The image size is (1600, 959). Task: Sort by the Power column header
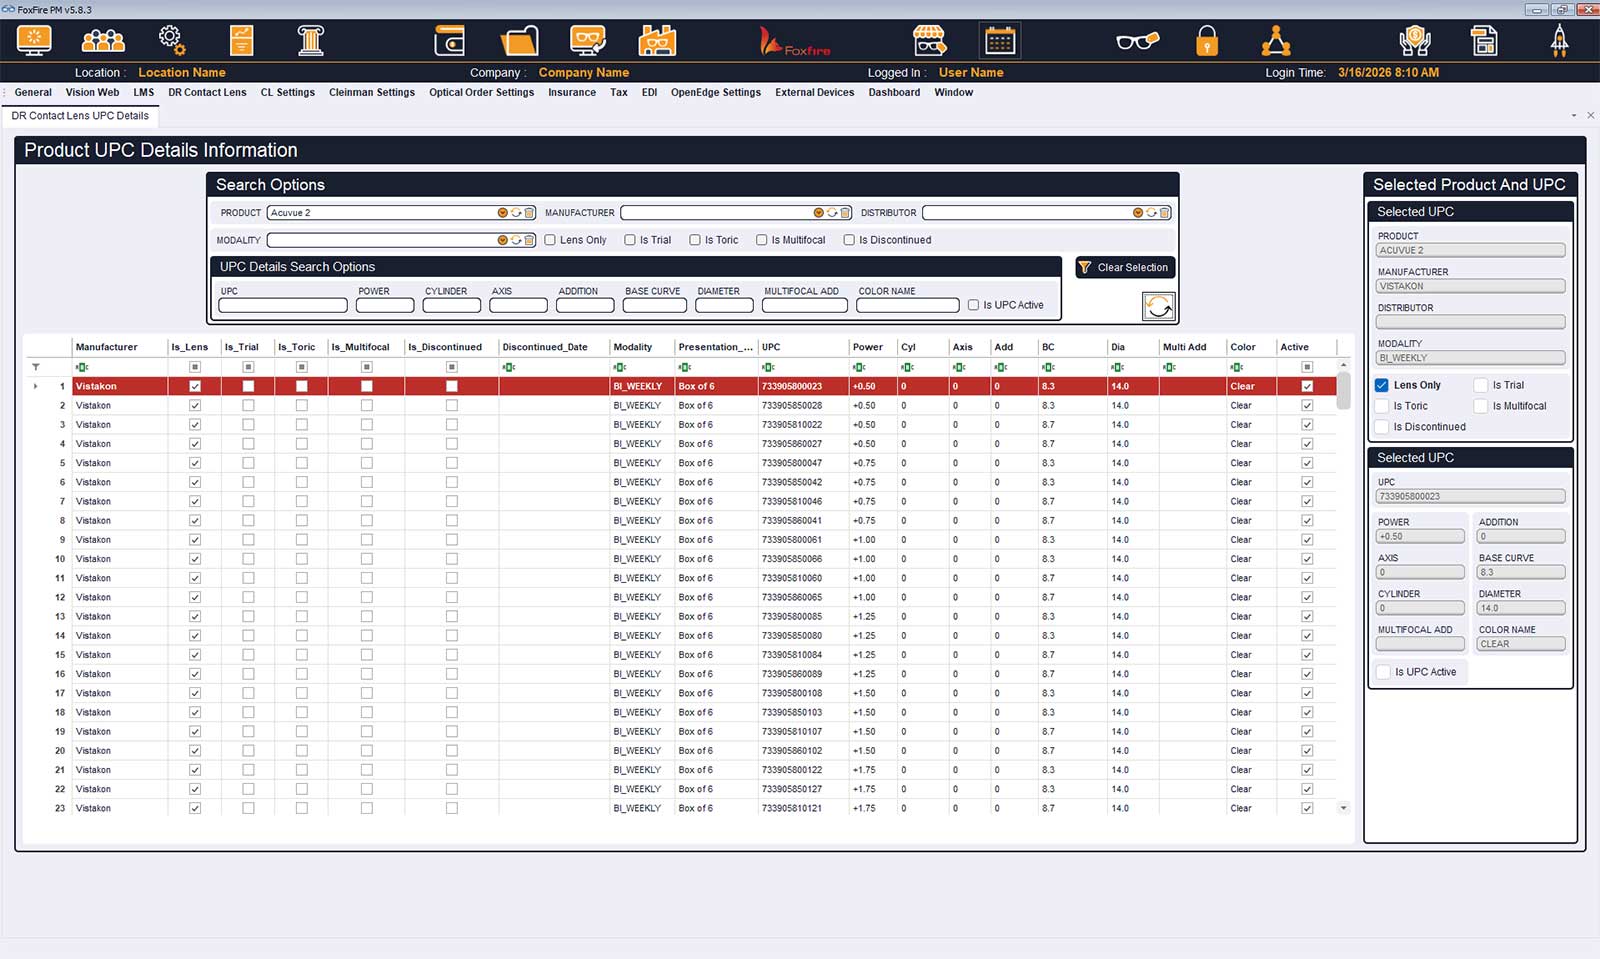point(873,347)
